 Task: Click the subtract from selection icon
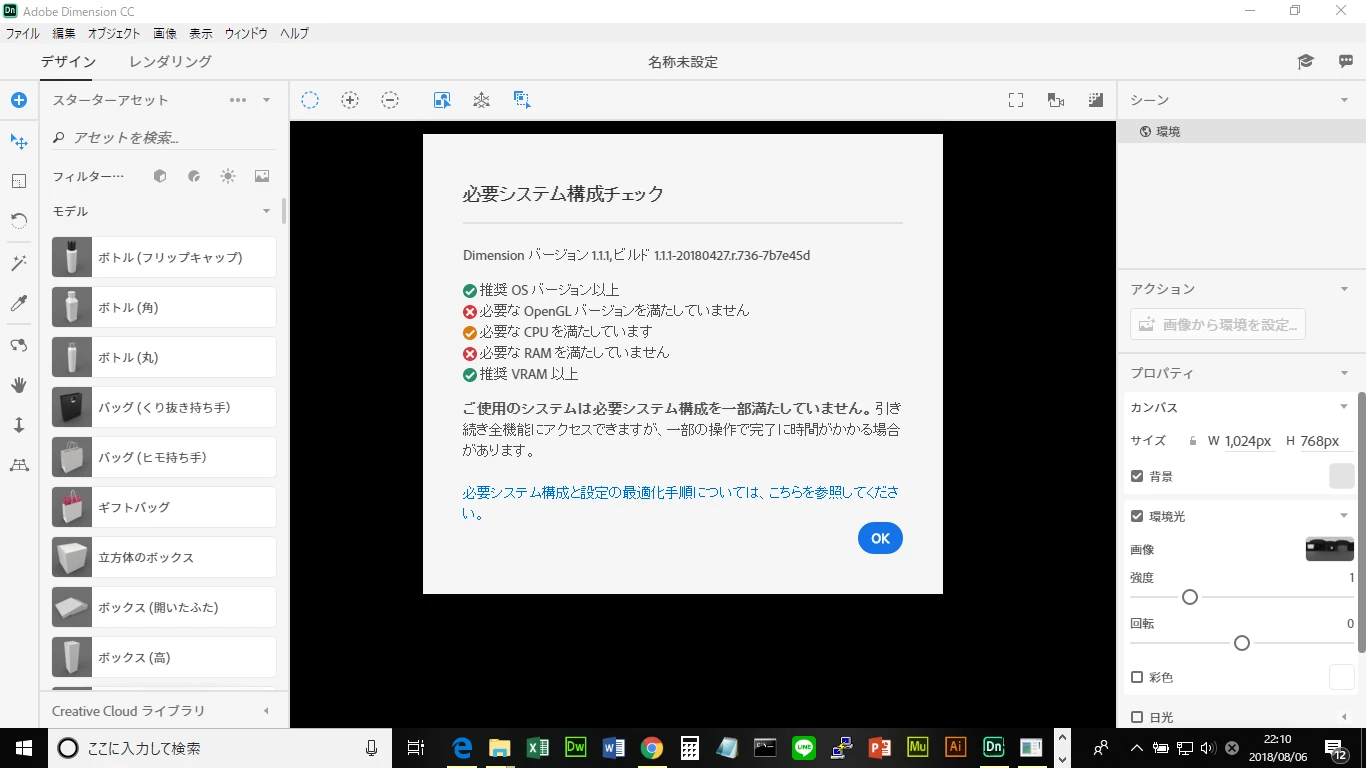click(x=390, y=100)
